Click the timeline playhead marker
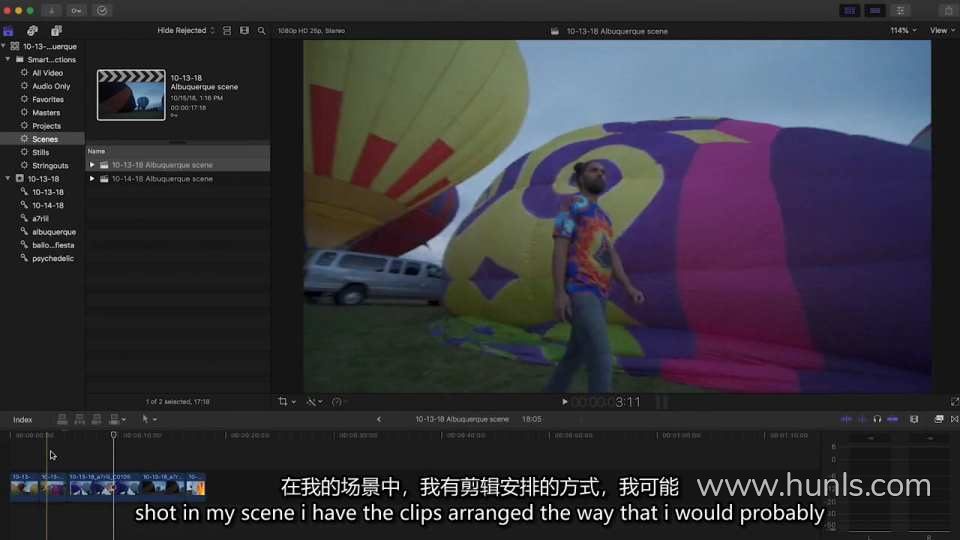This screenshot has width=960, height=540. pos(113,435)
